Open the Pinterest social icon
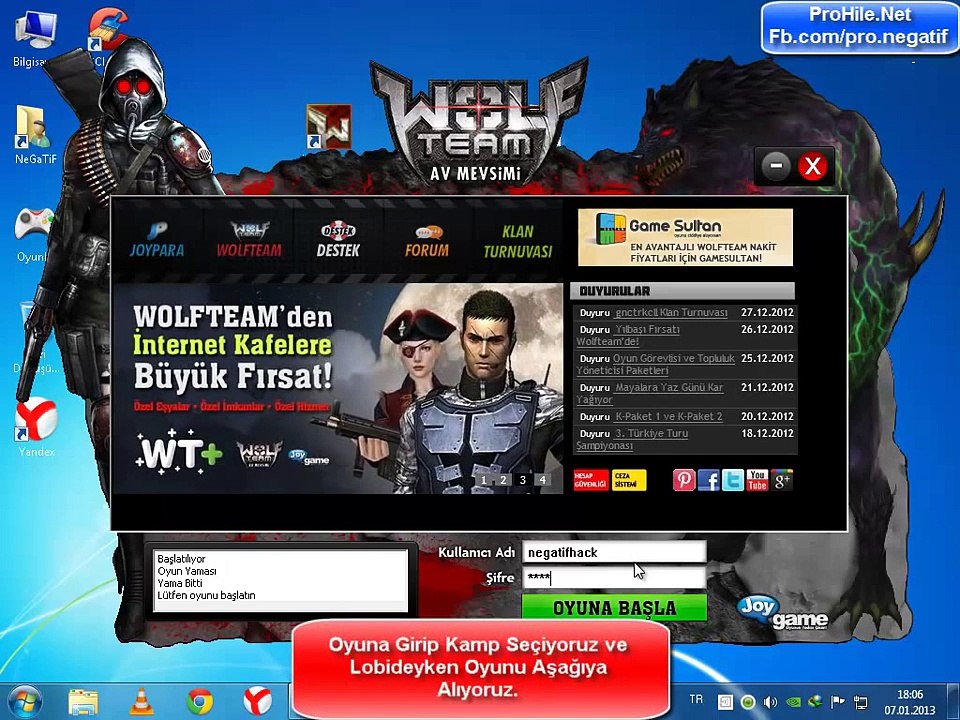Screen dimensions: 960x720 (x=684, y=480)
